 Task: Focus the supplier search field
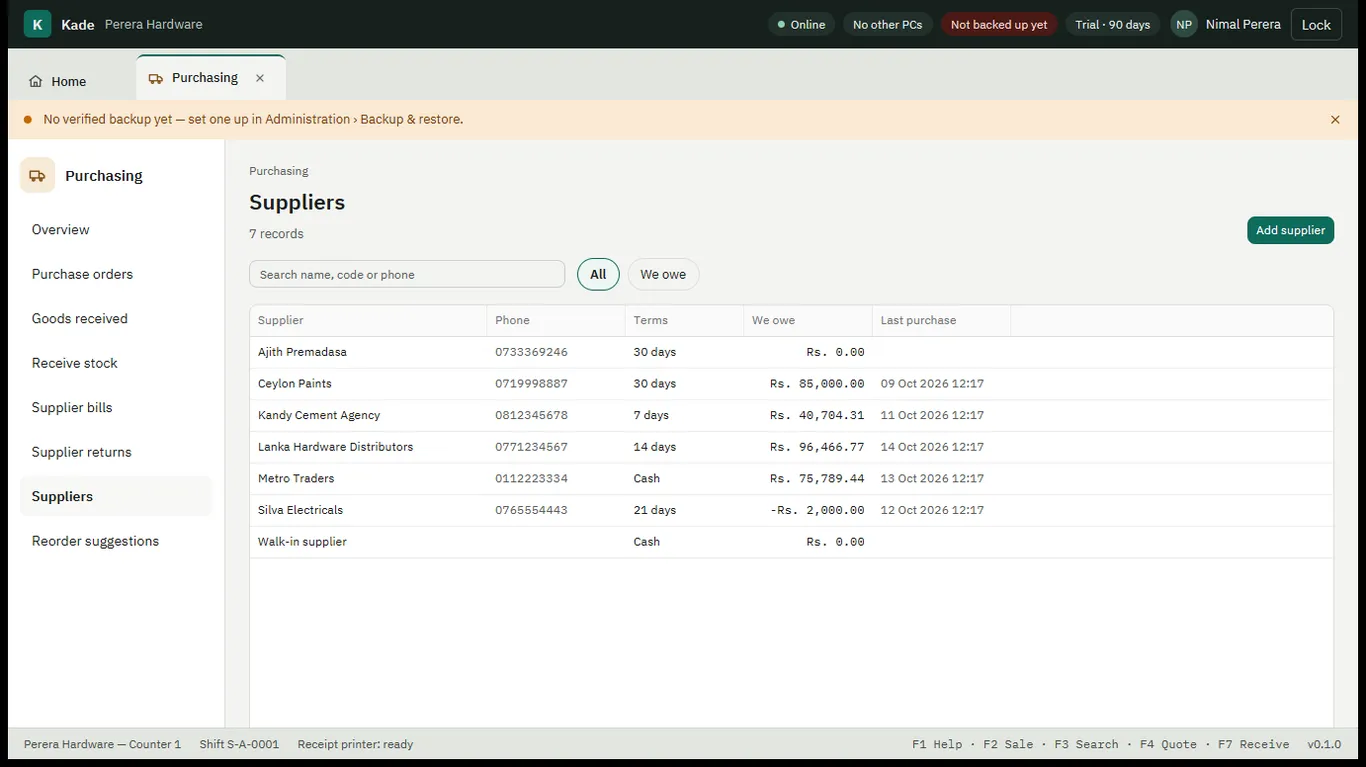coord(407,274)
